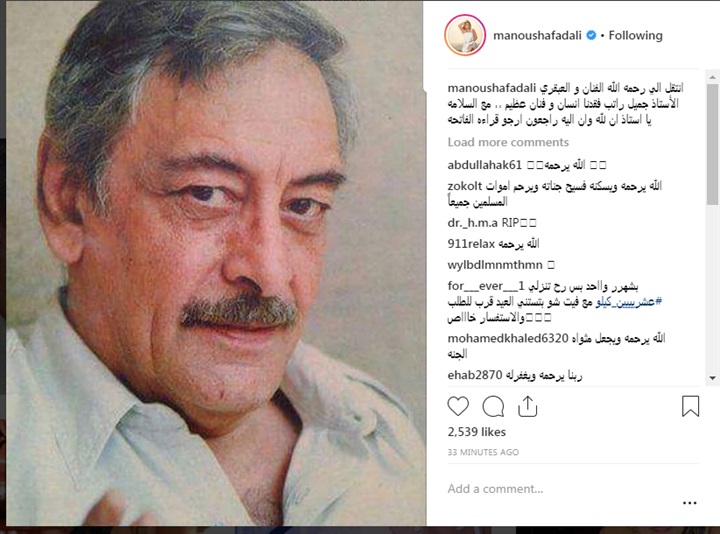This screenshot has height=534, width=720.
Task: Click the scrollbar down arrow in comments
Action: 712,378
